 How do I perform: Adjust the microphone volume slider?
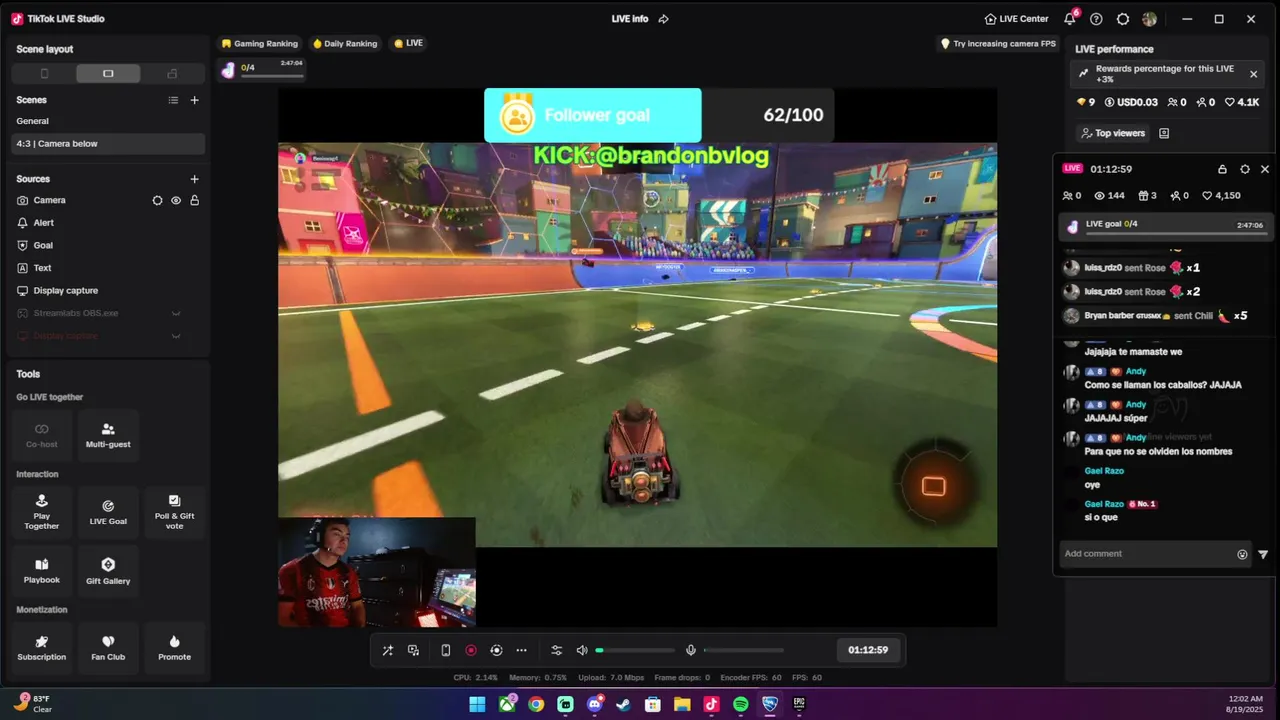pyautogui.click(x=743, y=650)
